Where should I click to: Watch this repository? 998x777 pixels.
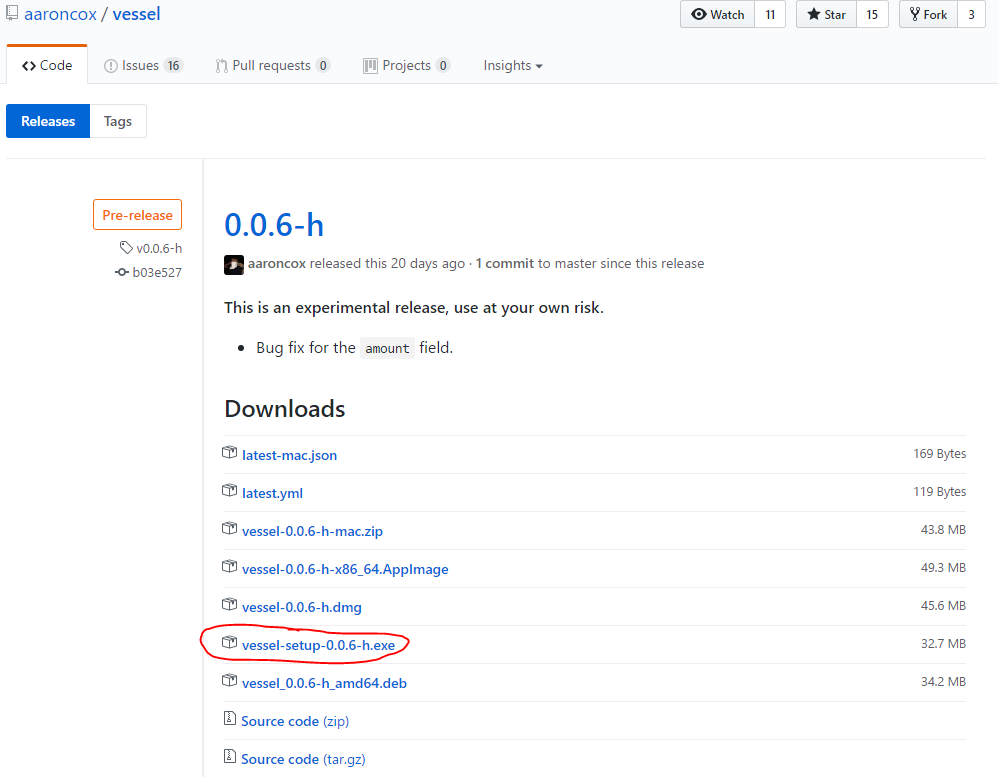pos(718,14)
